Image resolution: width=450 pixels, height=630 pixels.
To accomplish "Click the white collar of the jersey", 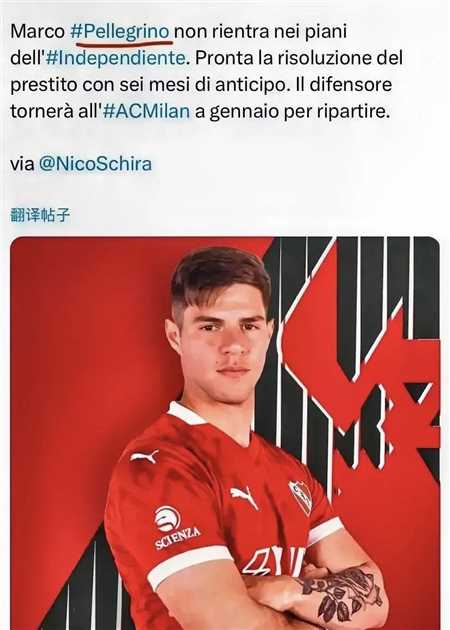I will pos(187,413).
